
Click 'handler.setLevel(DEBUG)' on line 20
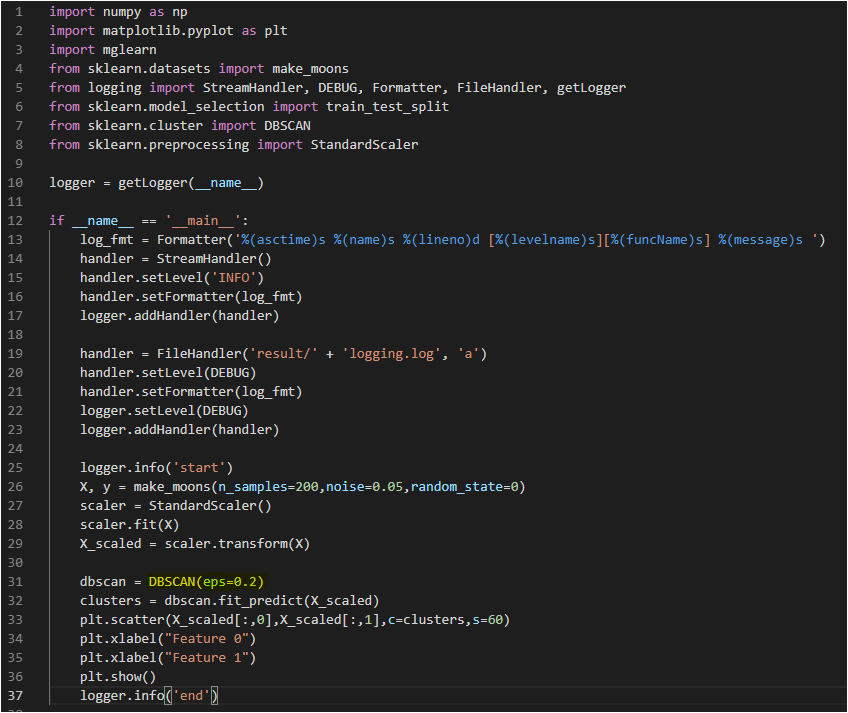coord(168,373)
